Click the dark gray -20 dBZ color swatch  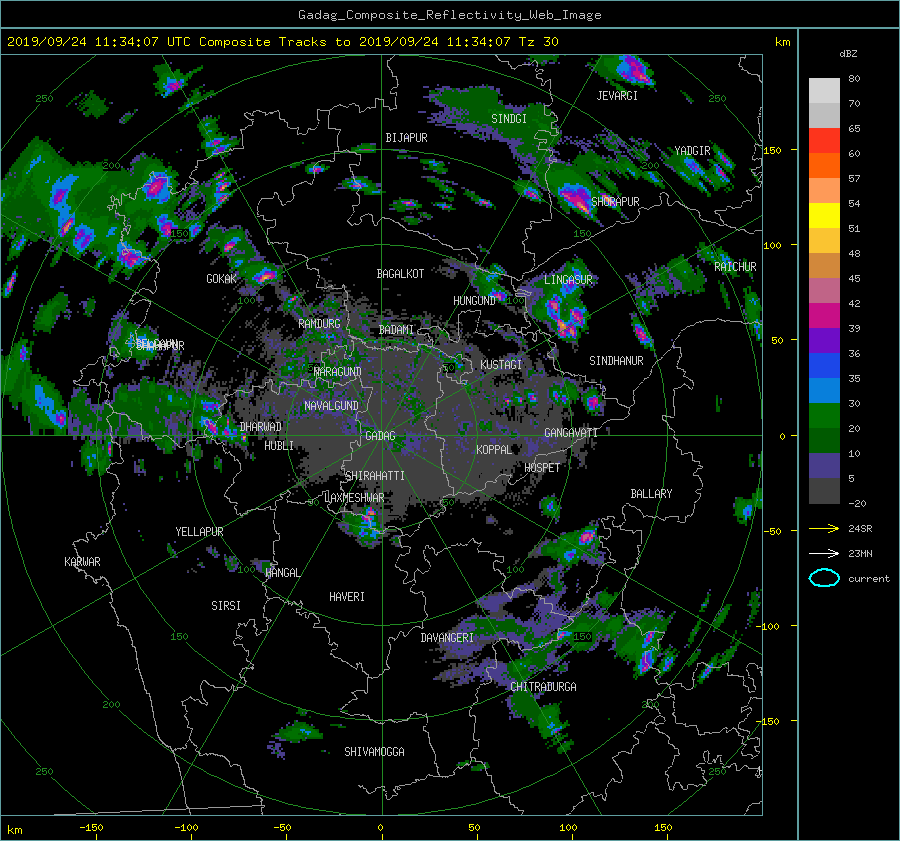[824, 491]
